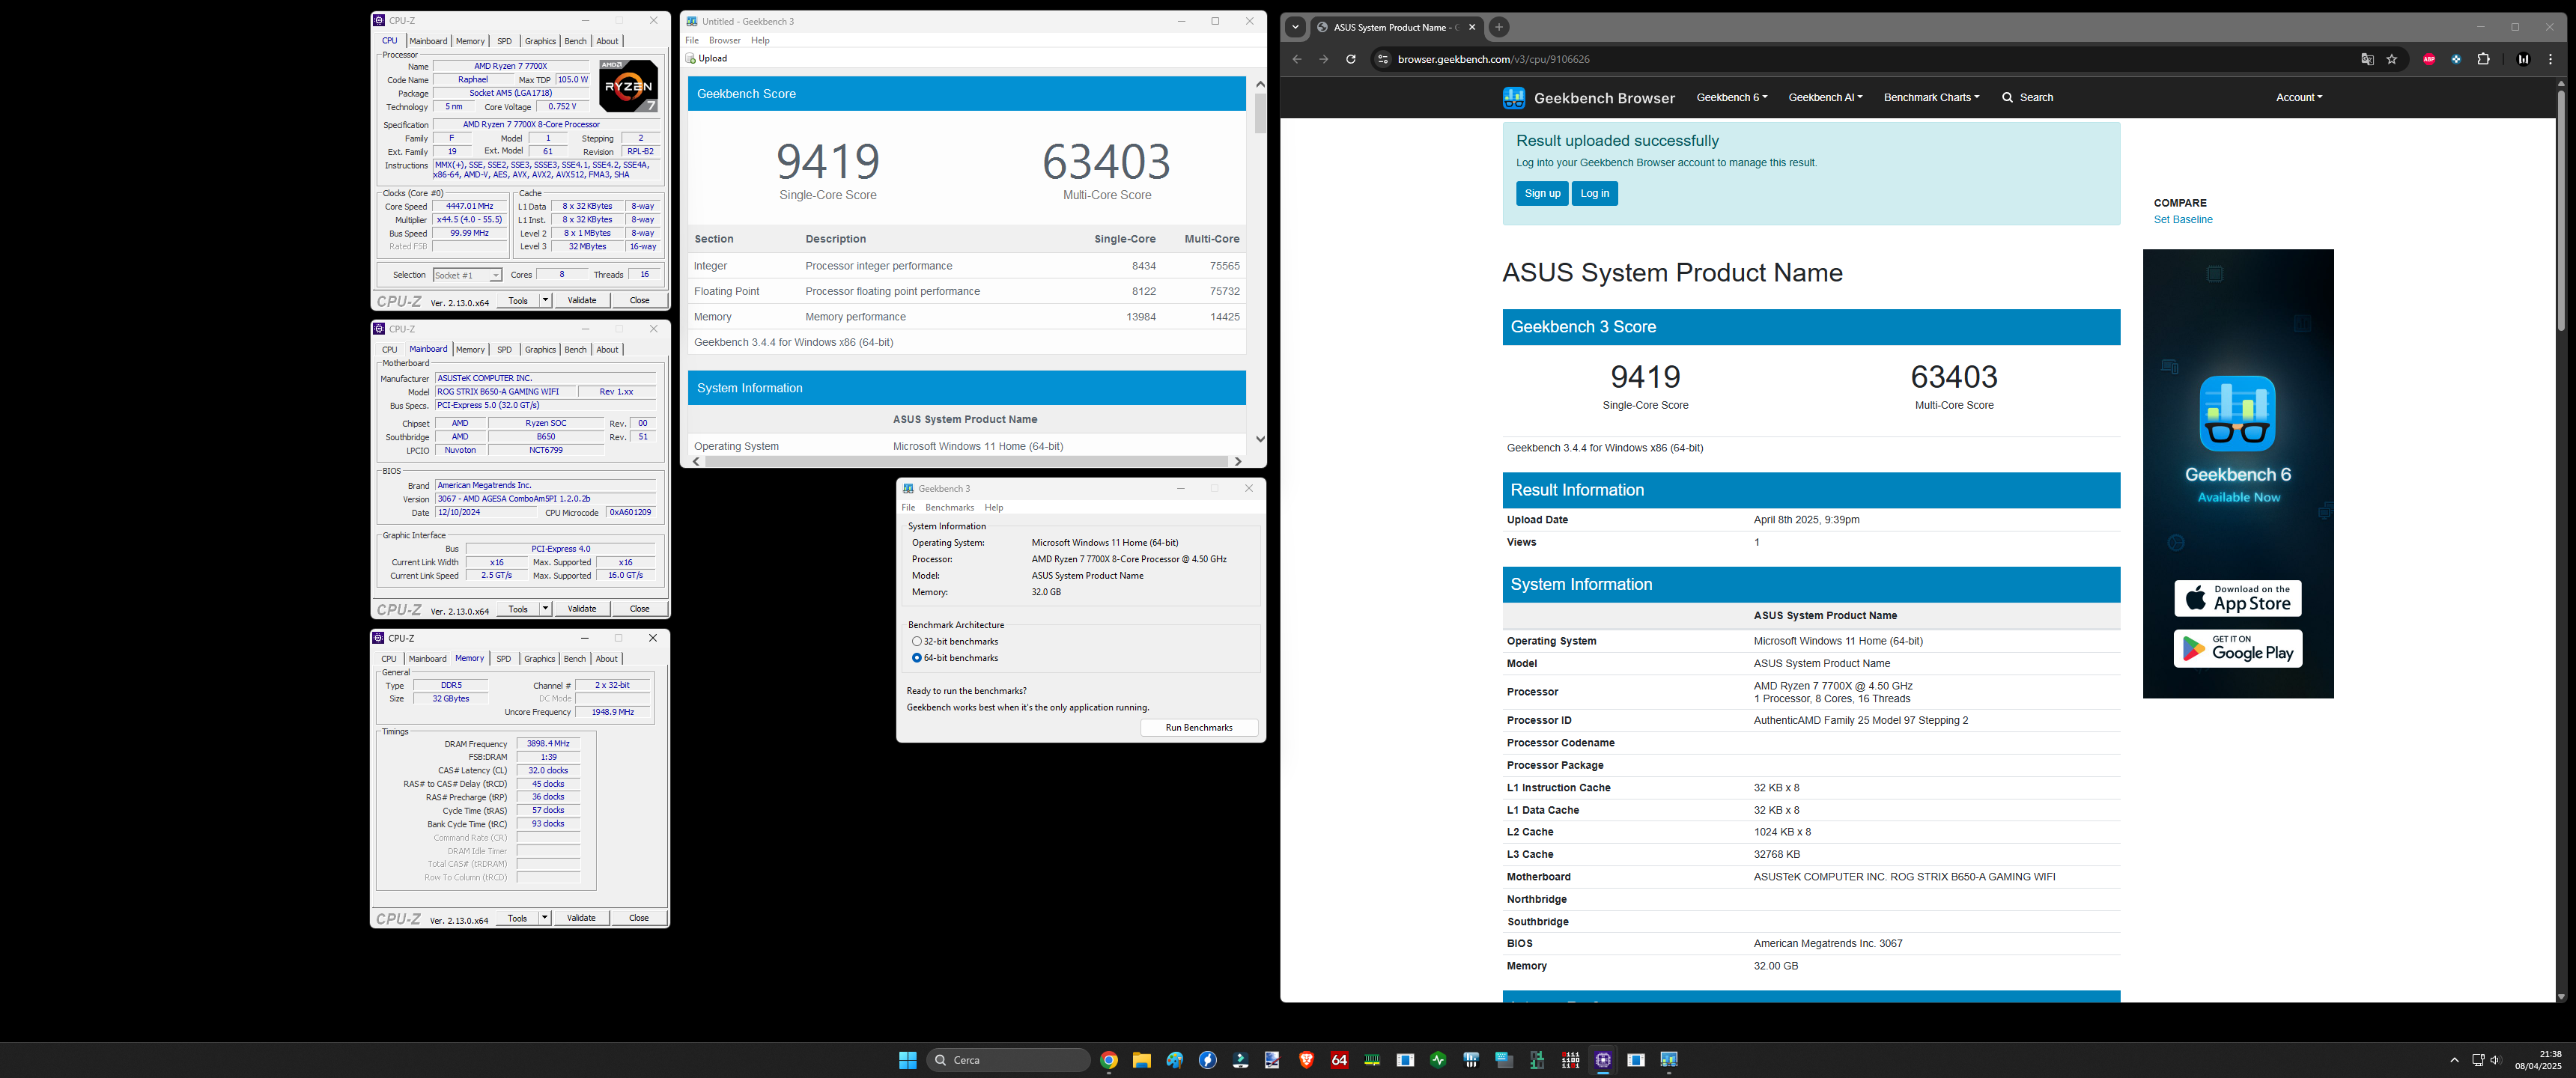
Task: Click Validate in CPU-Z Memory window
Action: click(581, 917)
